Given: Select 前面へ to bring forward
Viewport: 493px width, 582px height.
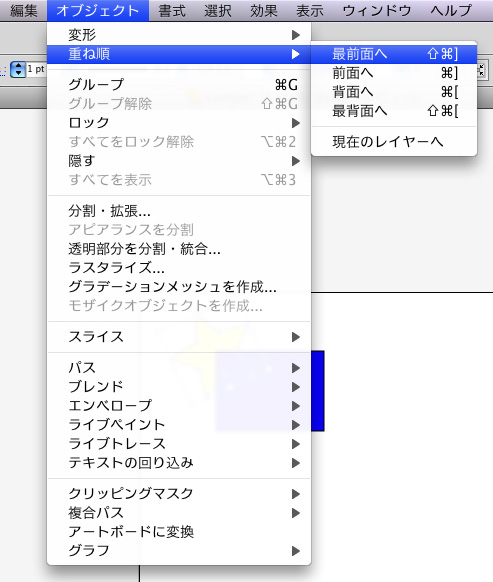Looking at the screenshot, I should [394, 73].
